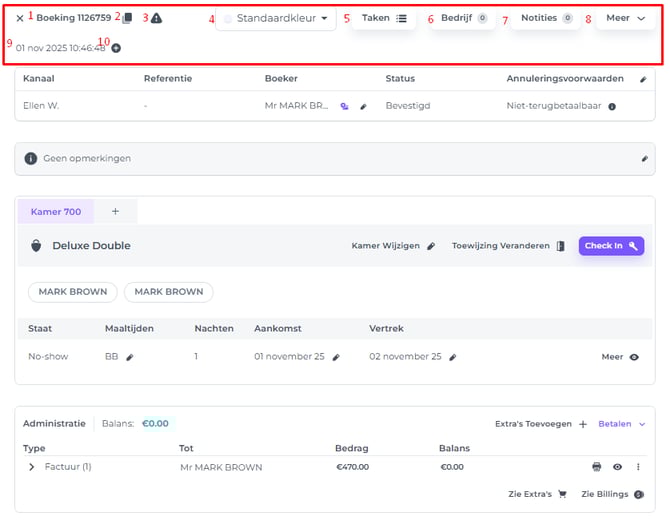Expand the Factuur (1) row
Image resolution: width=670 pixels, height=524 pixels.
31,467
